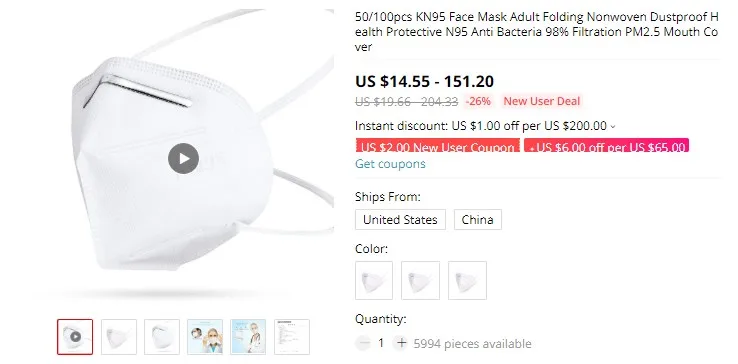This screenshot has height=364, width=738.
Task: Choose the third color option swatch
Action: point(467,281)
